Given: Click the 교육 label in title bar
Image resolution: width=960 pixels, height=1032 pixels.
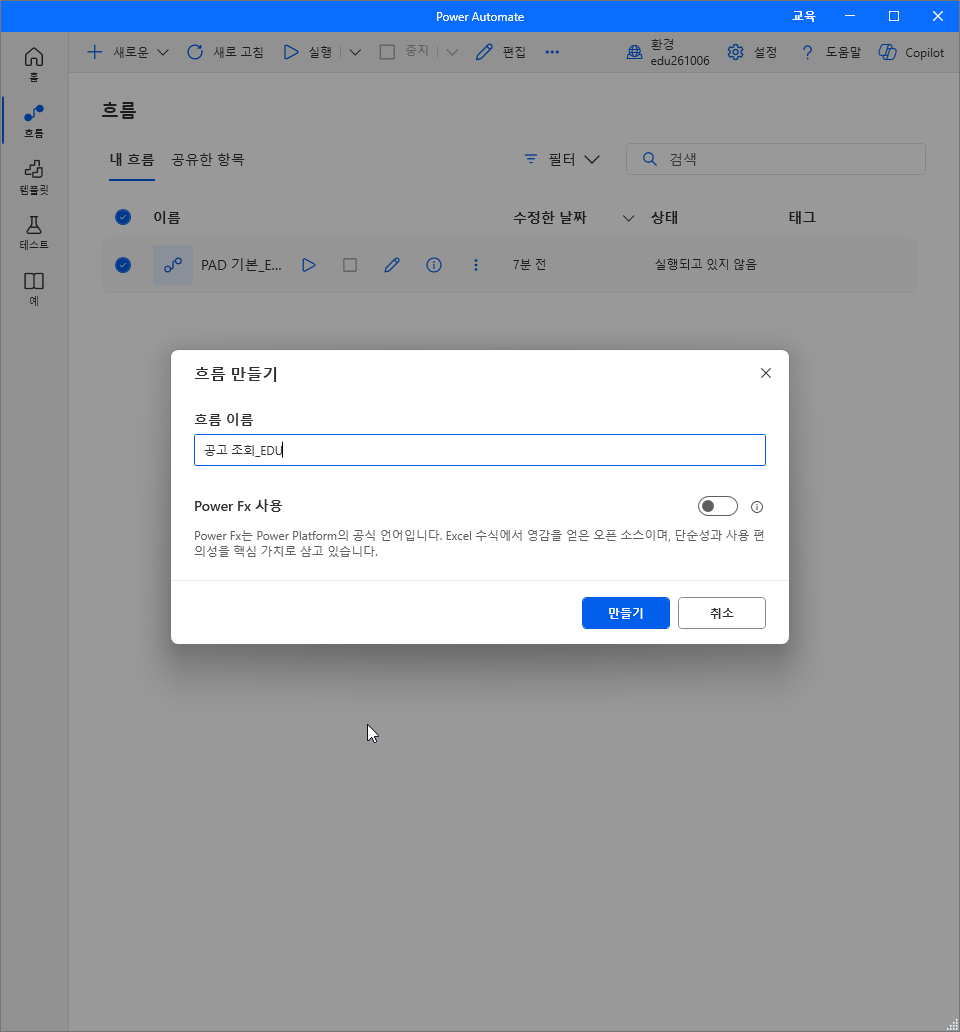Looking at the screenshot, I should point(803,16).
